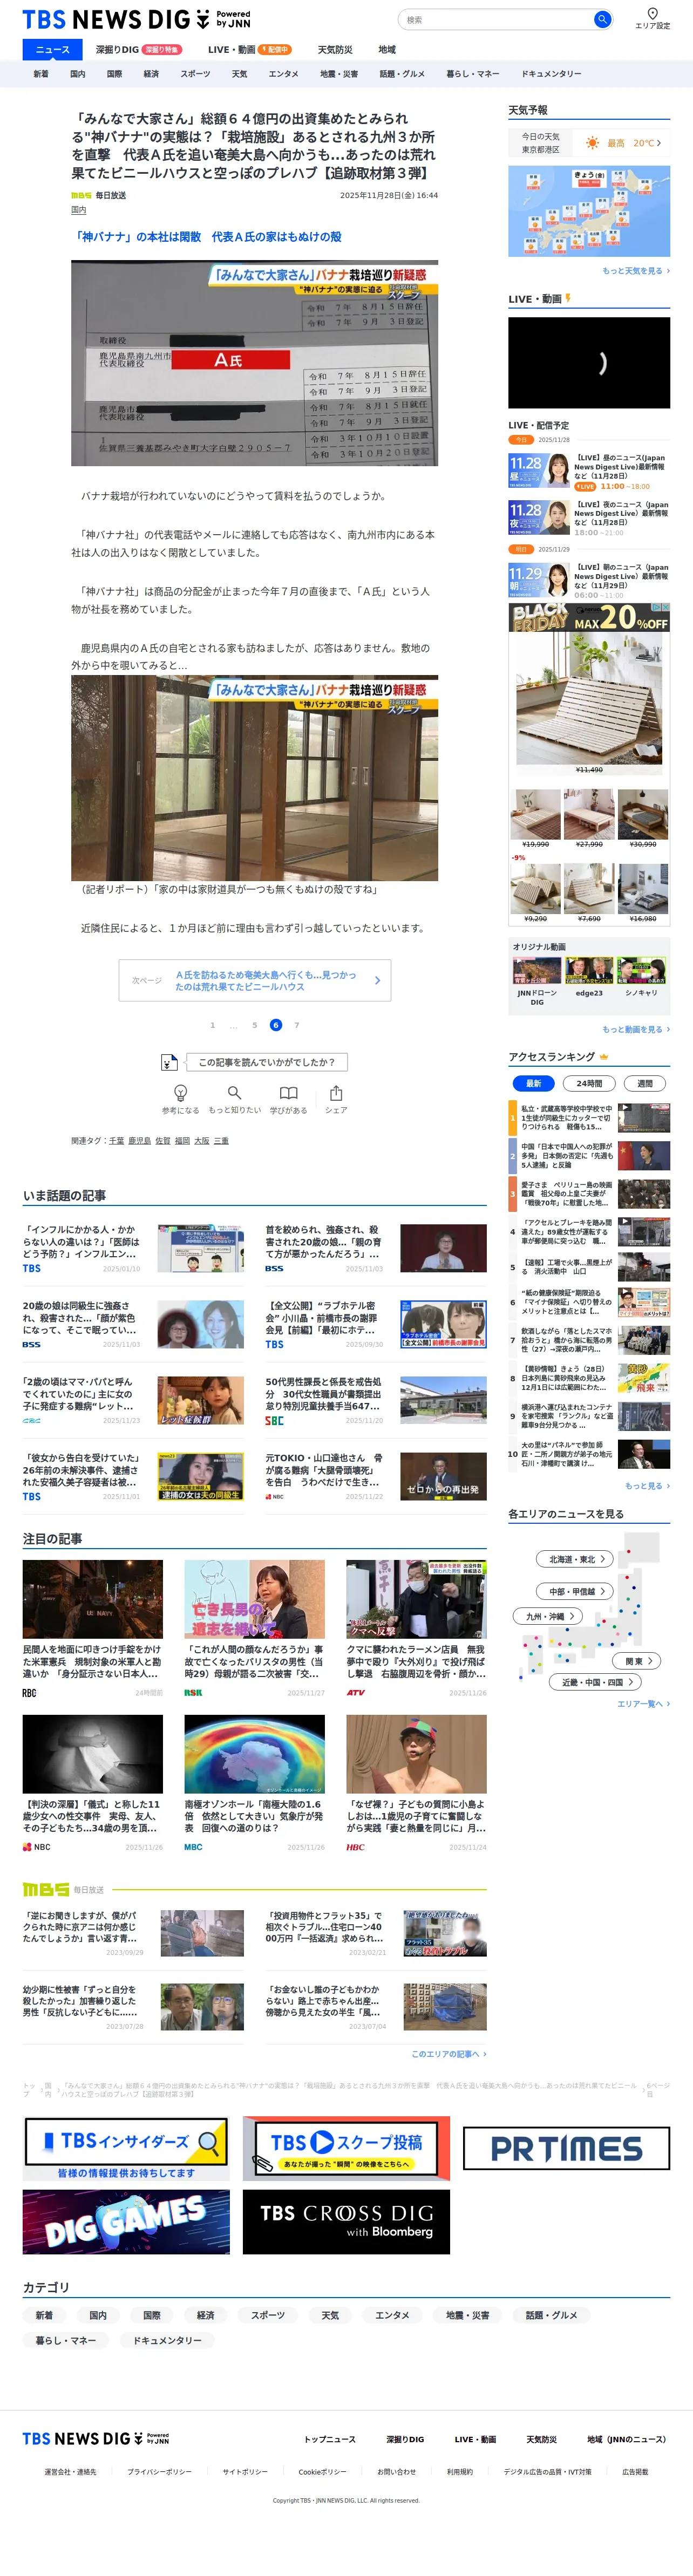This screenshot has height=2576, width=693.
Task: Click the MBS 毎日放送 logo under headline
Action: tap(98, 195)
